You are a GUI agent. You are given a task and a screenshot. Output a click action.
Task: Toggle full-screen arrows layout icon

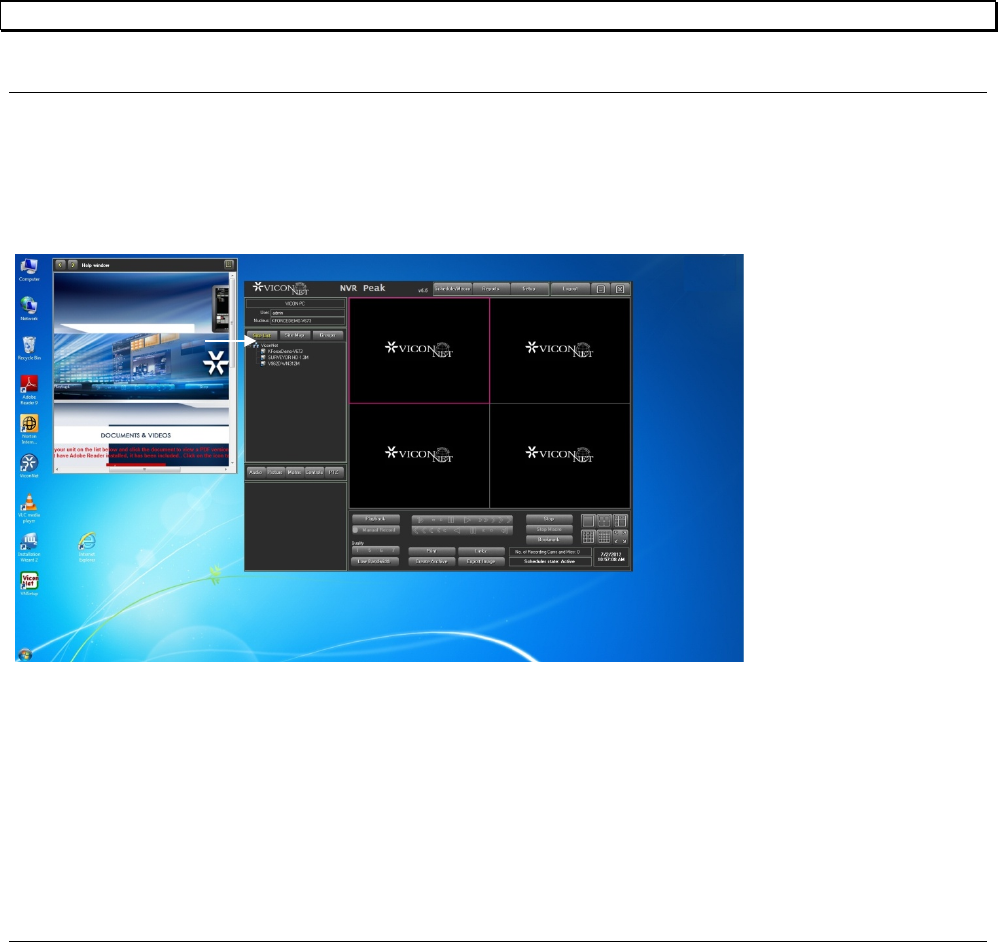[620, 537]
